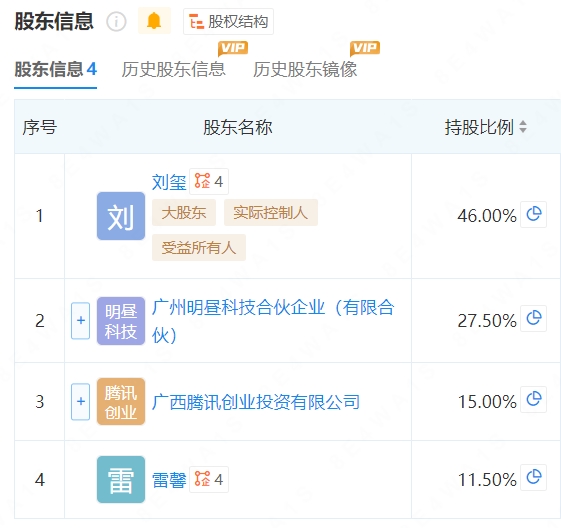561x528 pixels.
Task: Click the 腾讯创业 orange avatar thumbnail
Action: 121,401
